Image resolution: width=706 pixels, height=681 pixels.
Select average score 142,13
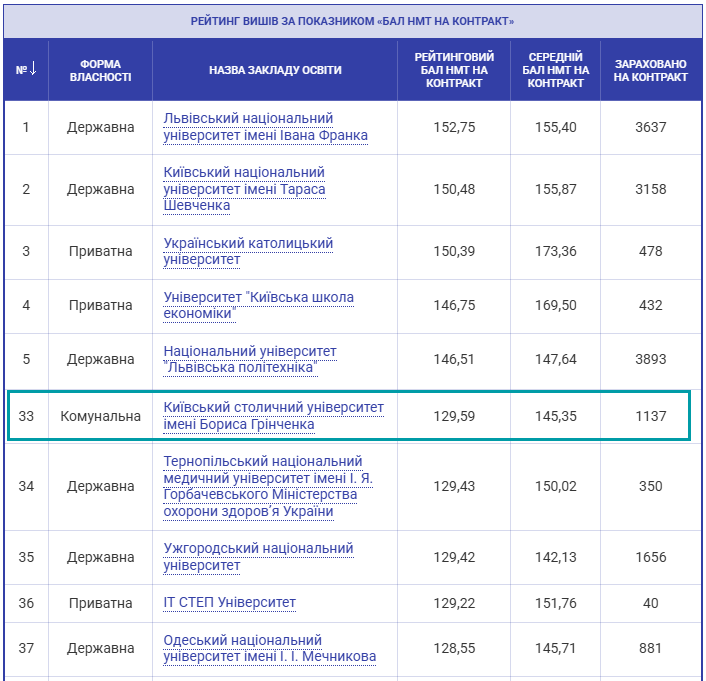click(555, 558)
